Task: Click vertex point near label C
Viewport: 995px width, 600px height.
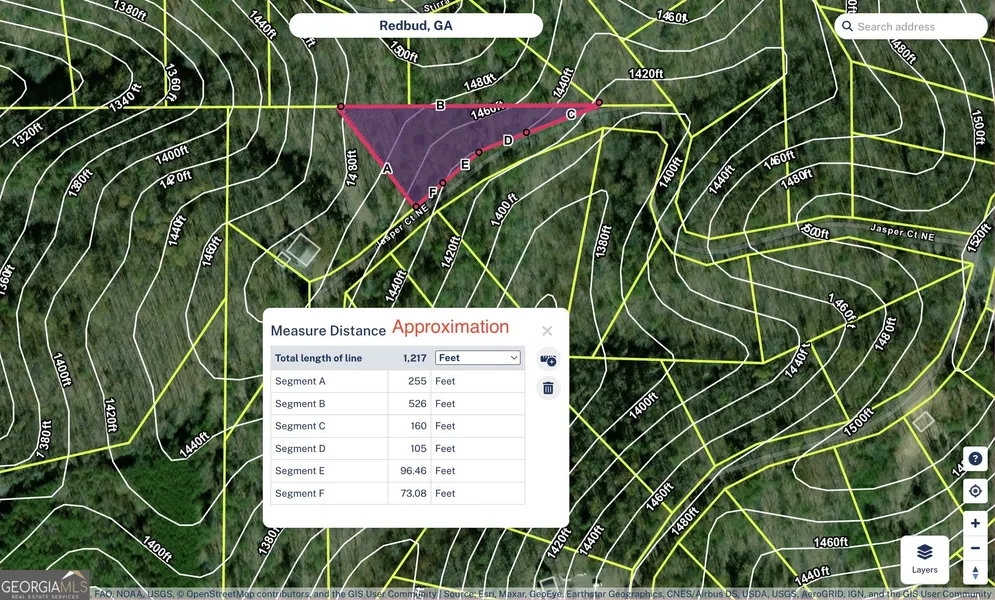Action: (x=599, y=102)
